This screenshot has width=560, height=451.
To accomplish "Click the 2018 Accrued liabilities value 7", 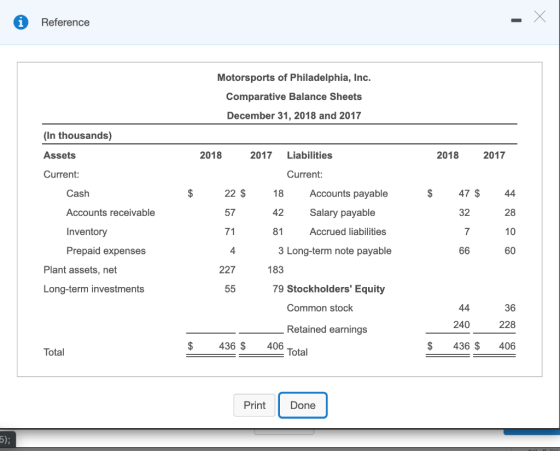I will point(467,232).
